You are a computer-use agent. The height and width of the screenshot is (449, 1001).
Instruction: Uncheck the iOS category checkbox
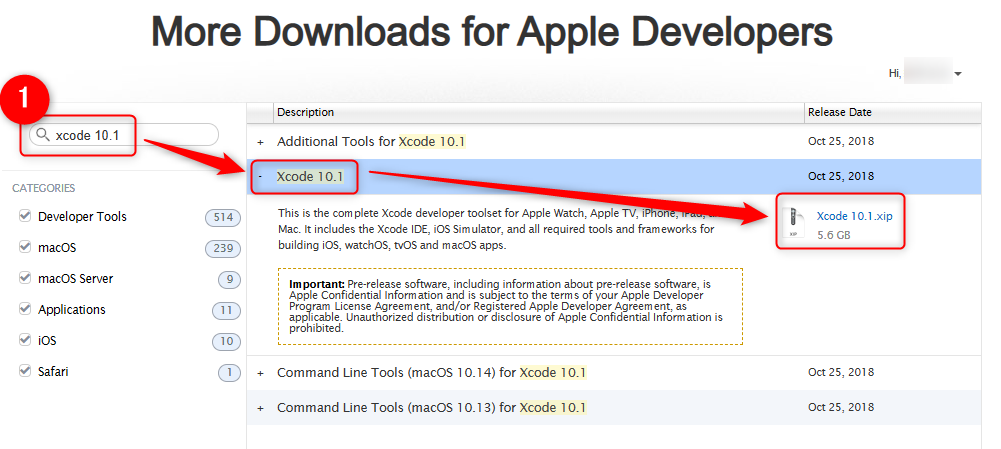click(x=25, y=340)
